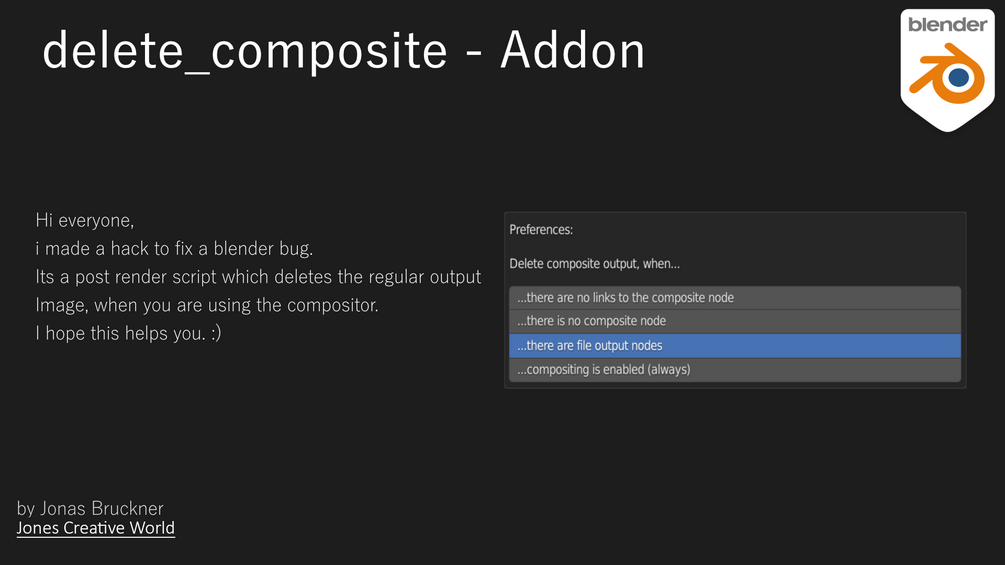Screen dimensions: 1005x565
Task: Click the 'Its a post render script' line
Action: coord(258,277)
